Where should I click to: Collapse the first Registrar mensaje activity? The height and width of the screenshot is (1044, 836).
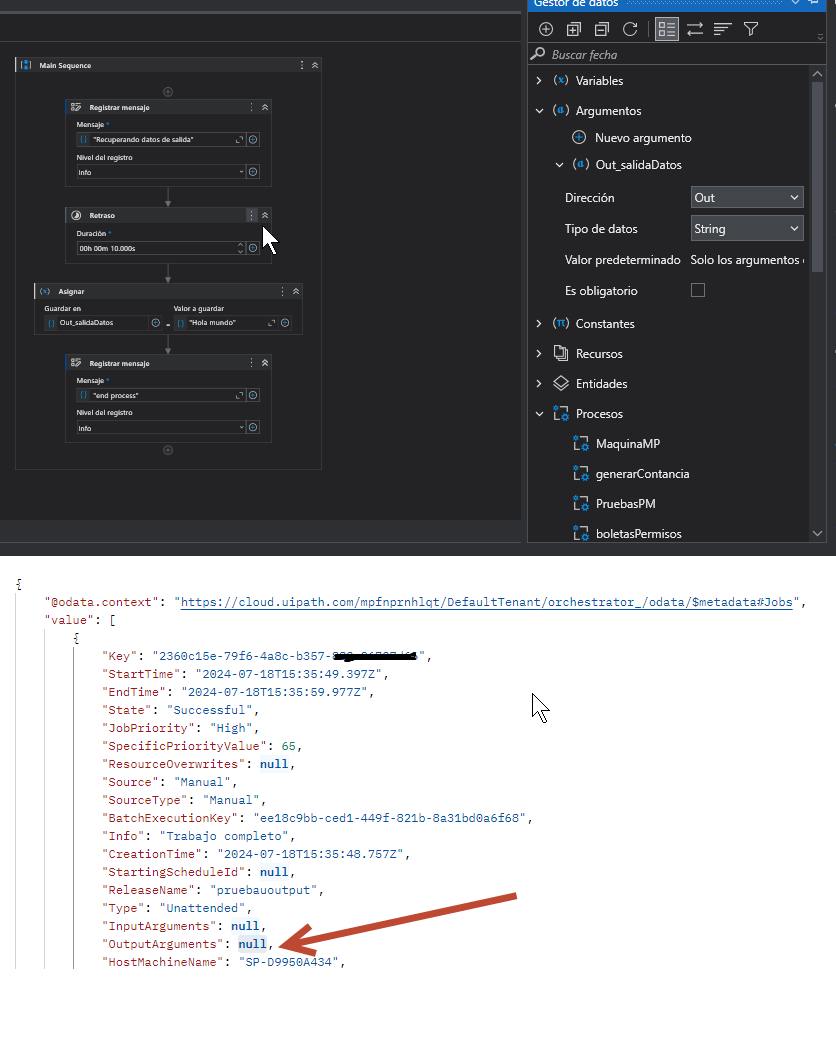tap(265, 107)
